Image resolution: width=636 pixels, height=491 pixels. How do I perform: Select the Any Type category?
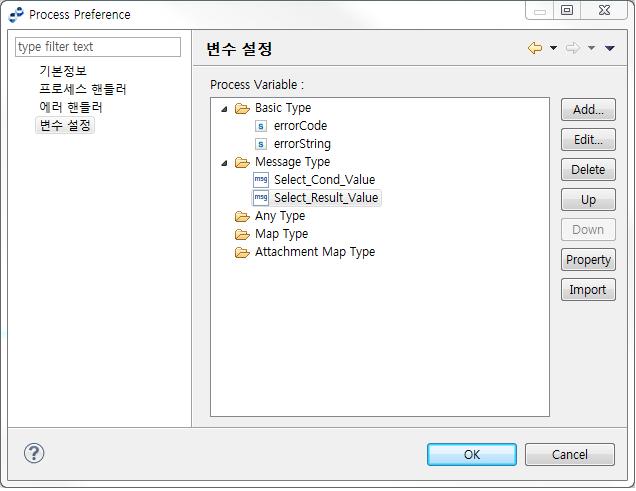(280, 216)
